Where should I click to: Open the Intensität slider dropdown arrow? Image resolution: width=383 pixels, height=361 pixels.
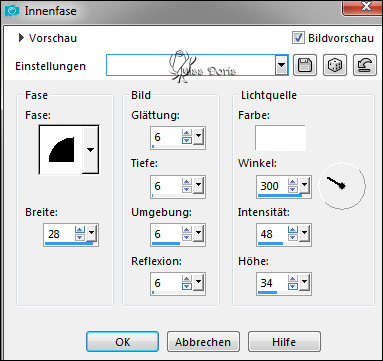tap(304, 233)
